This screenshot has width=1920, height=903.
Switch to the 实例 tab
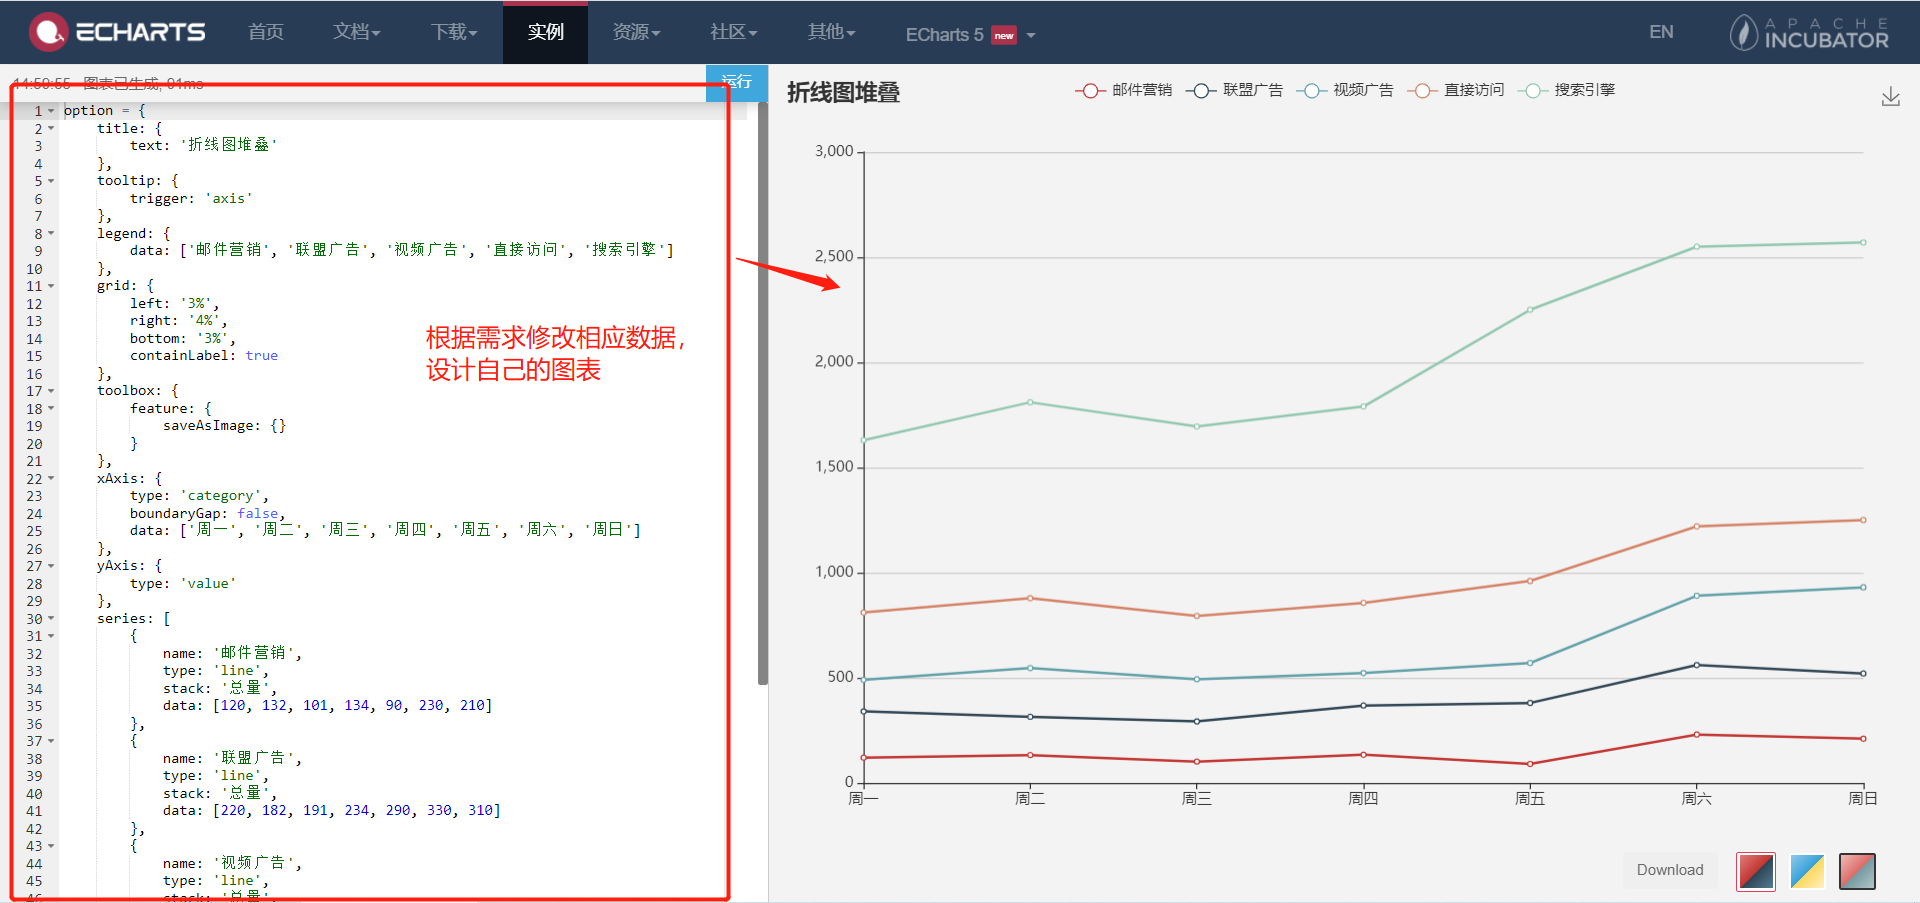545,31
